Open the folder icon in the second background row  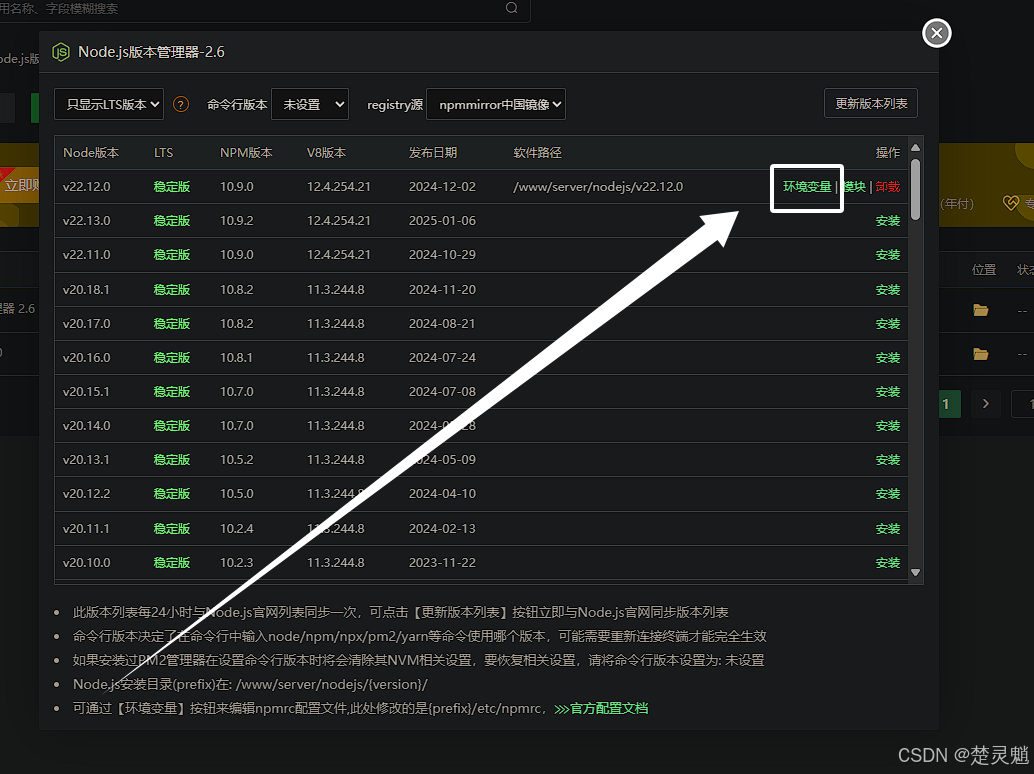(981, 354)
